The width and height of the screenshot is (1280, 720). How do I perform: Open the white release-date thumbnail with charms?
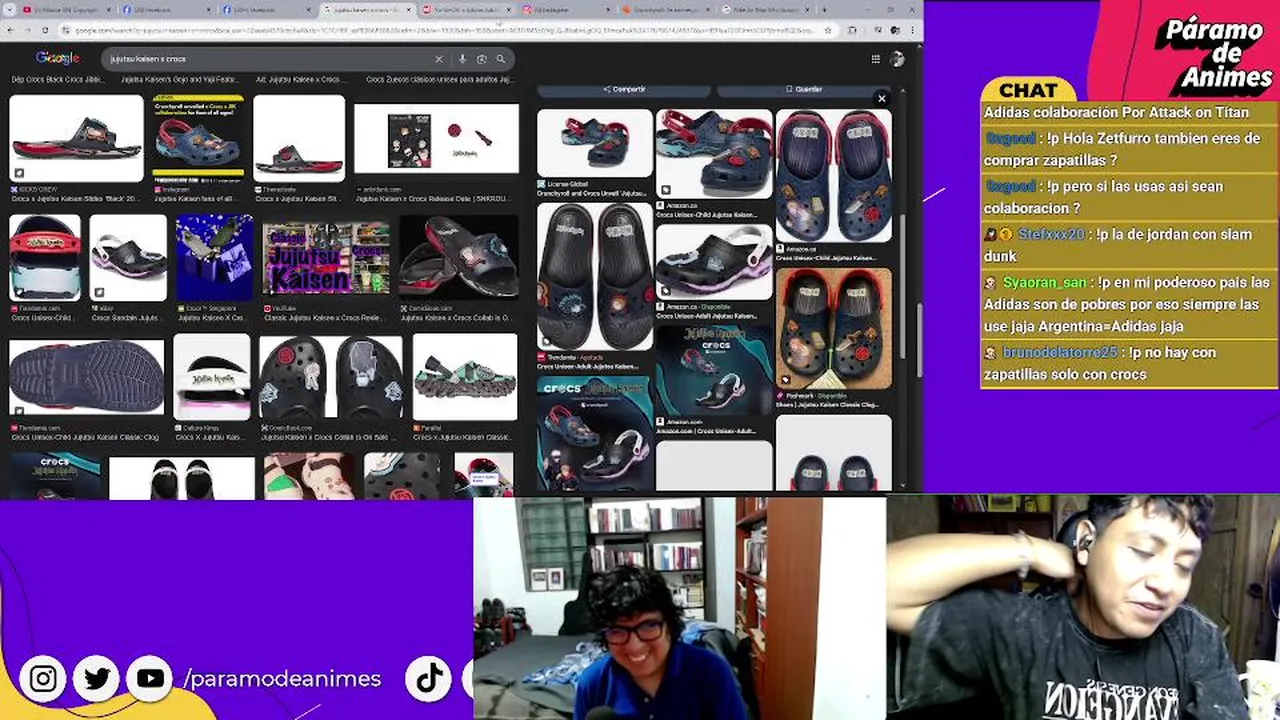436,139
